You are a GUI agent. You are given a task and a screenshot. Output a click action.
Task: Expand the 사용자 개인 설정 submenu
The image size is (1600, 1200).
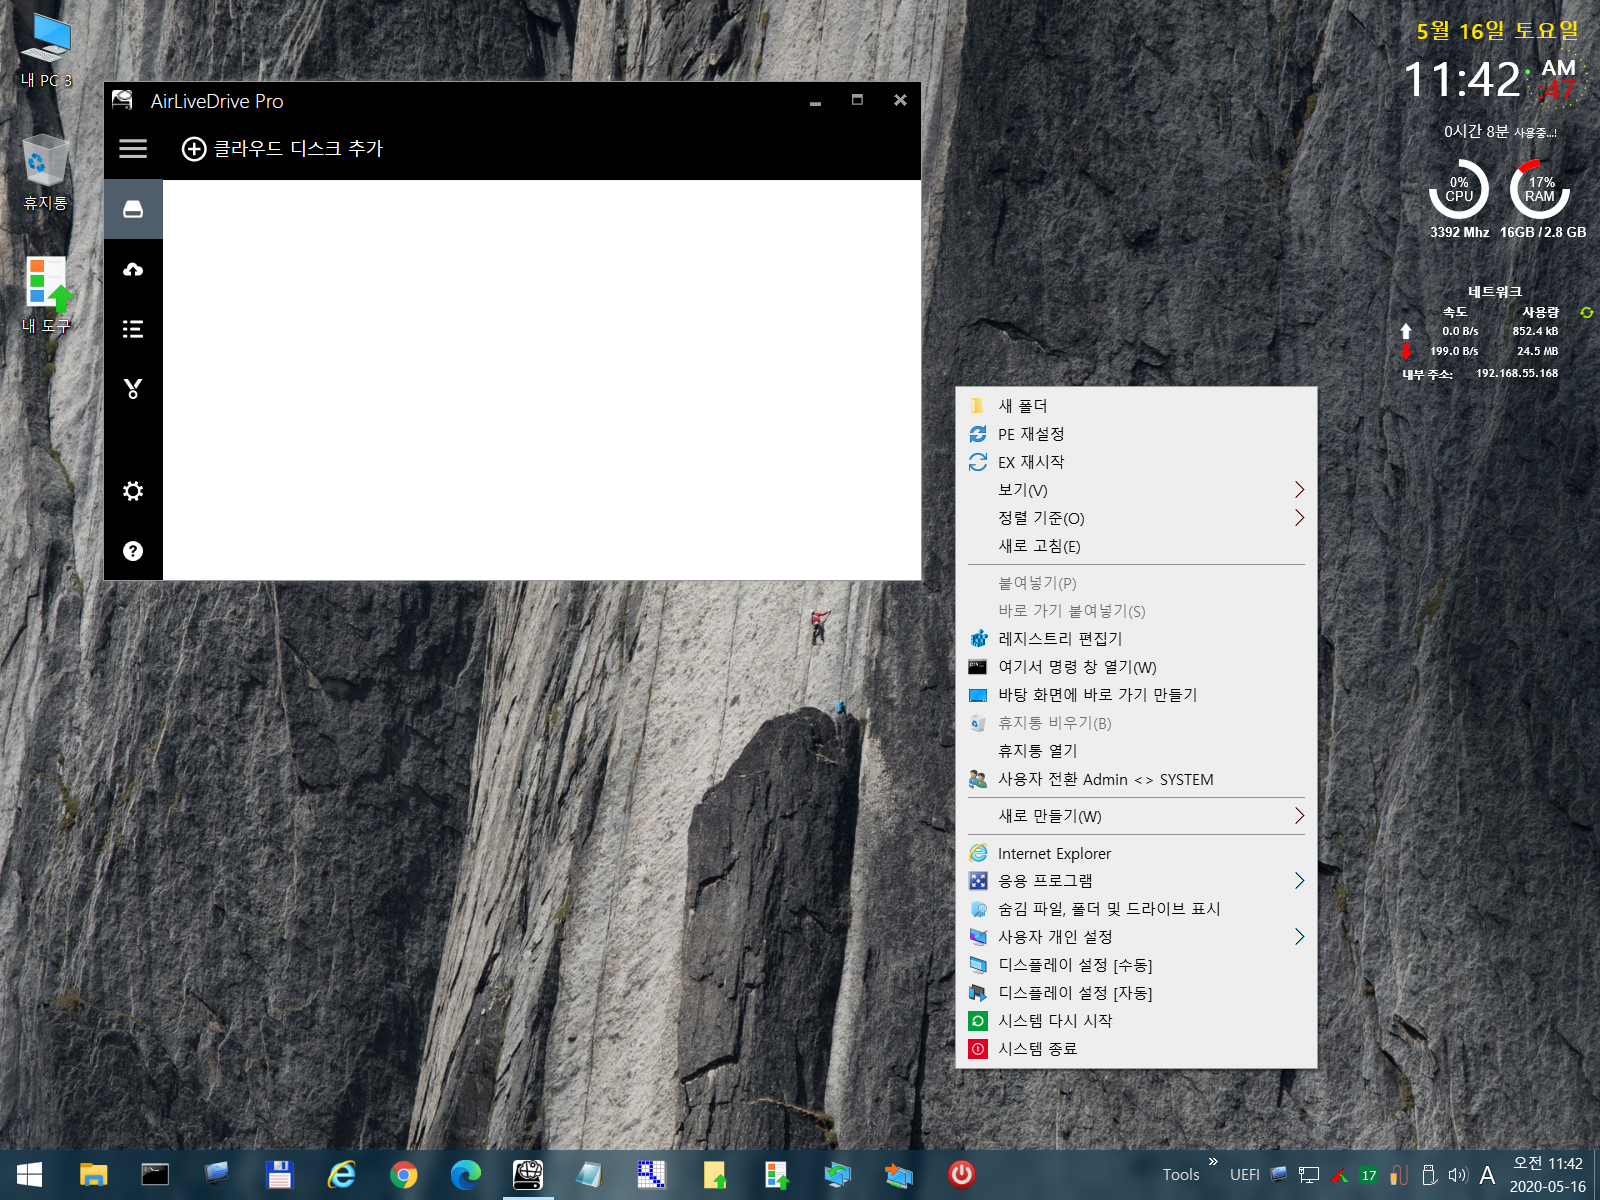point(1136,937)
